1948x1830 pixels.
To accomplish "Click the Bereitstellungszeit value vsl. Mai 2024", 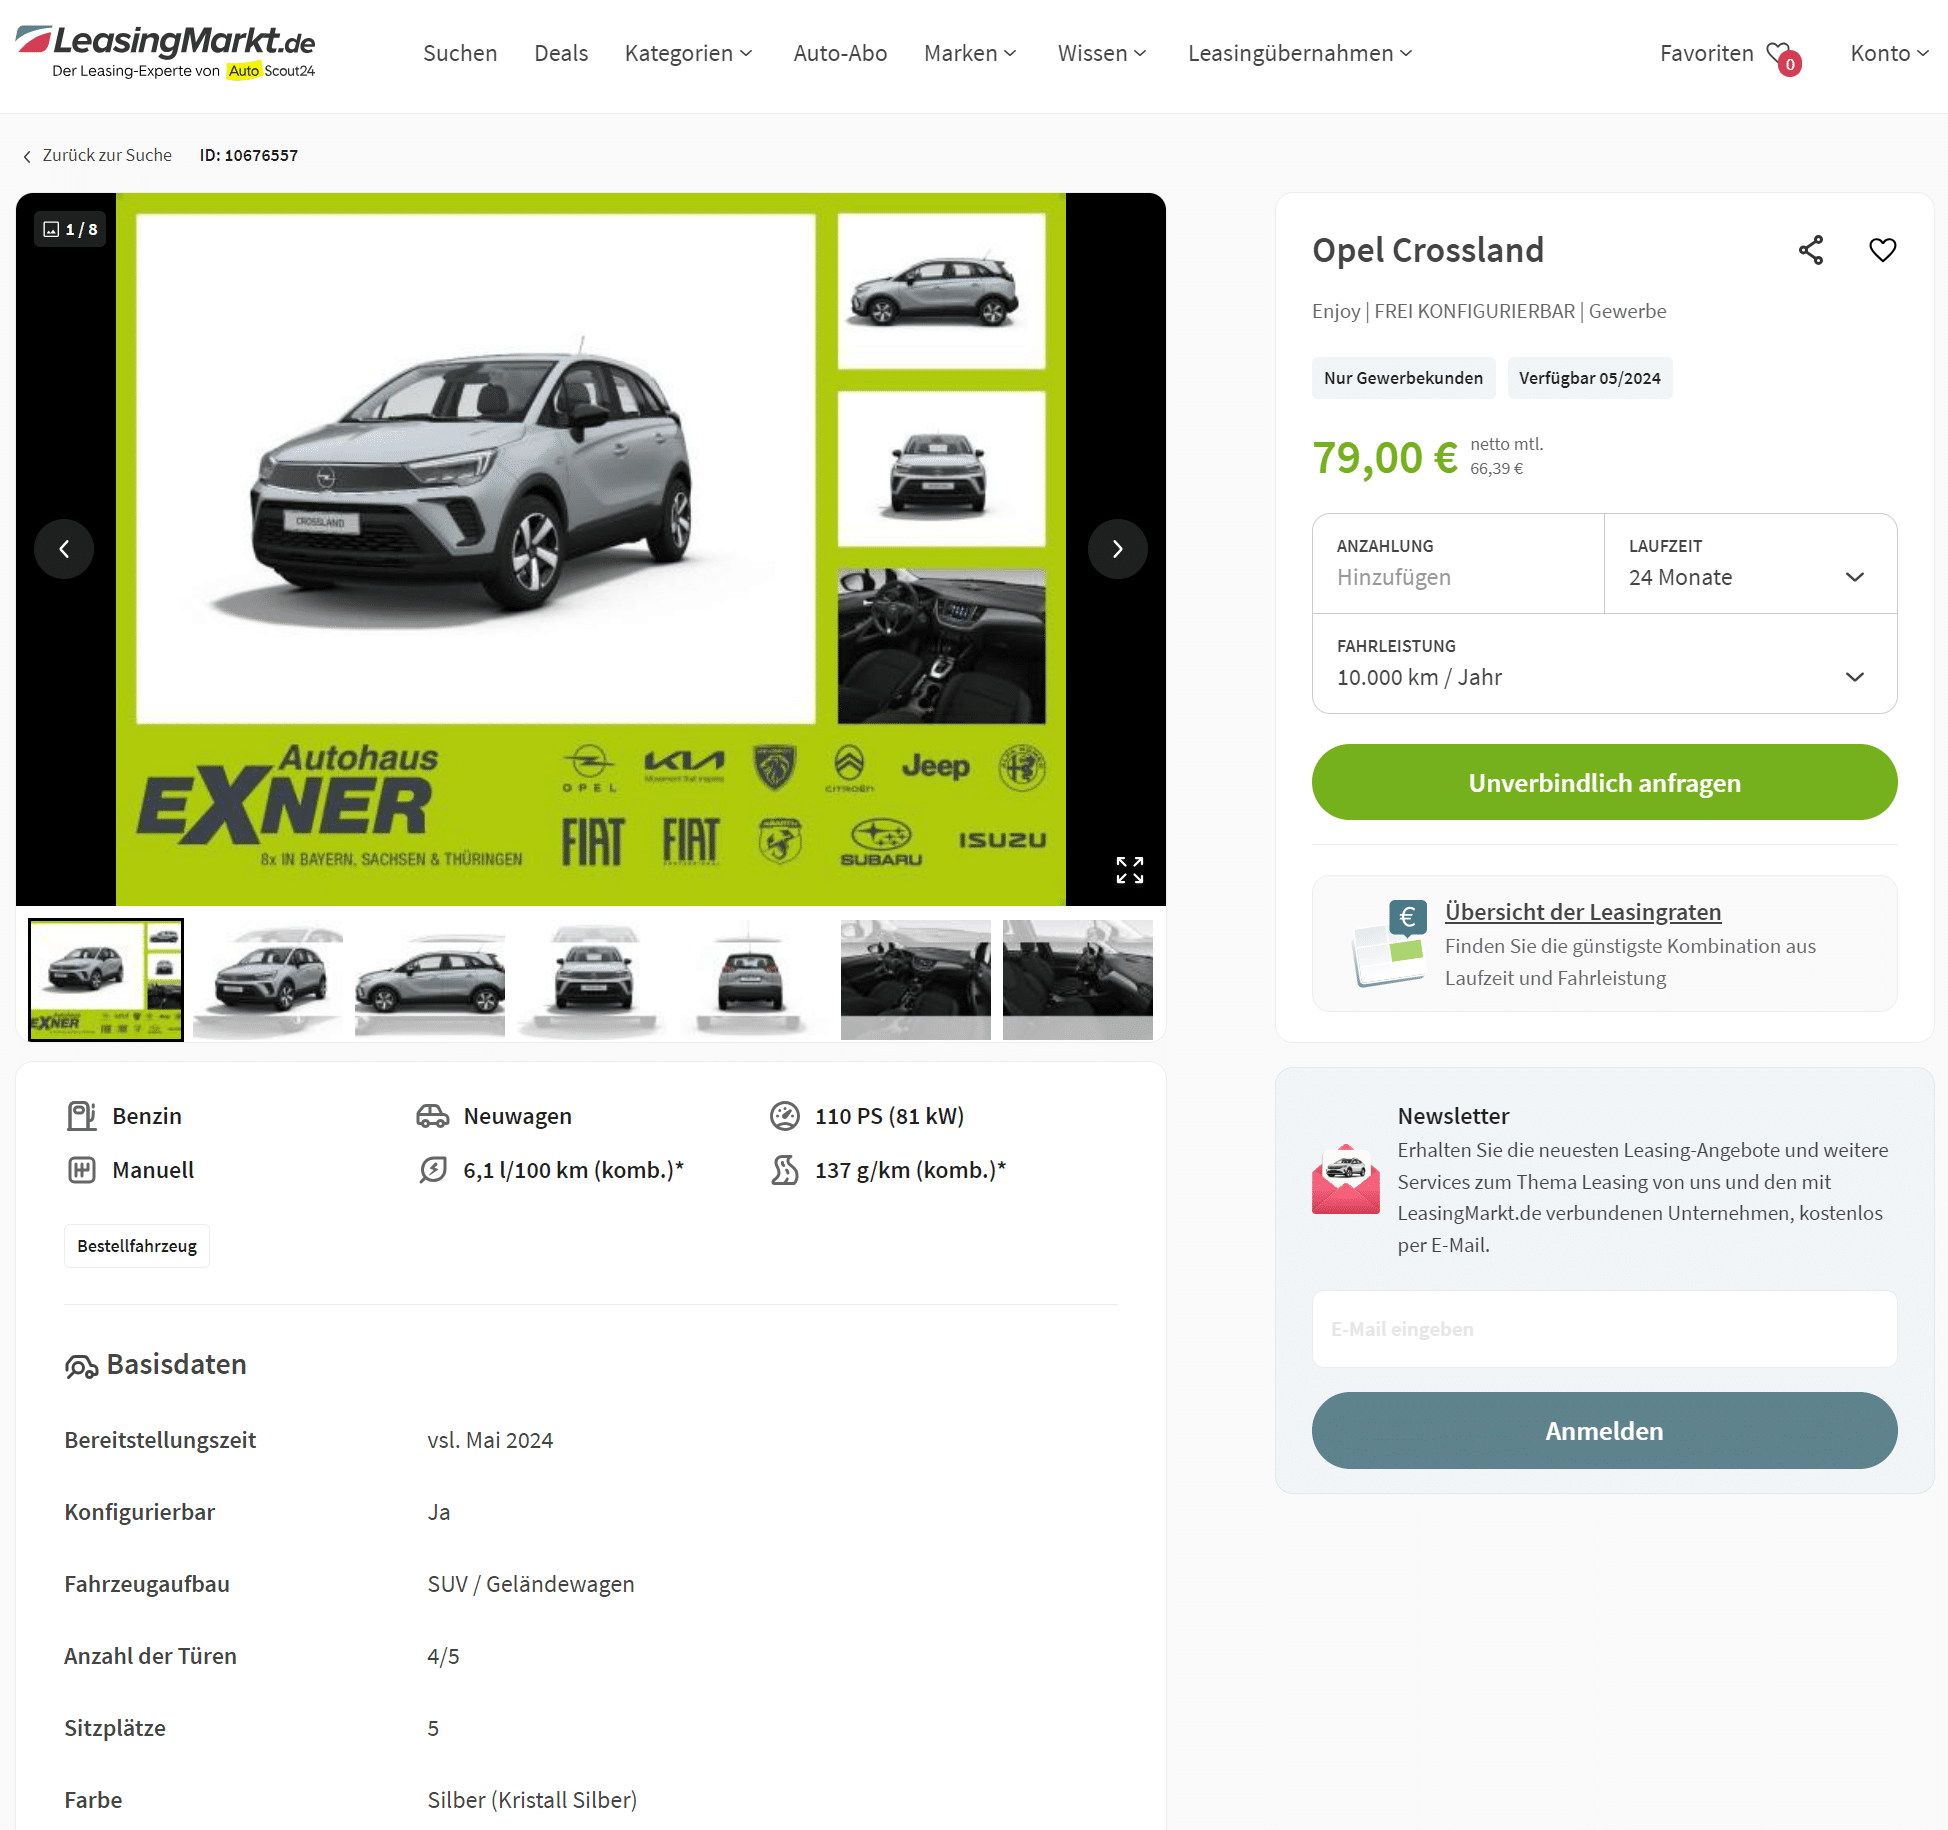I will click(490, 1440).
